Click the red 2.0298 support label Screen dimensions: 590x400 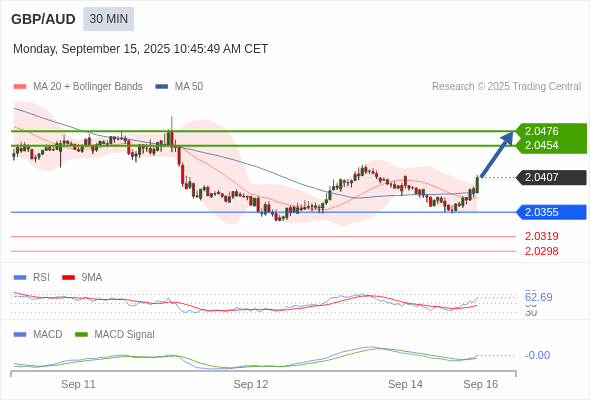[541, 251]
